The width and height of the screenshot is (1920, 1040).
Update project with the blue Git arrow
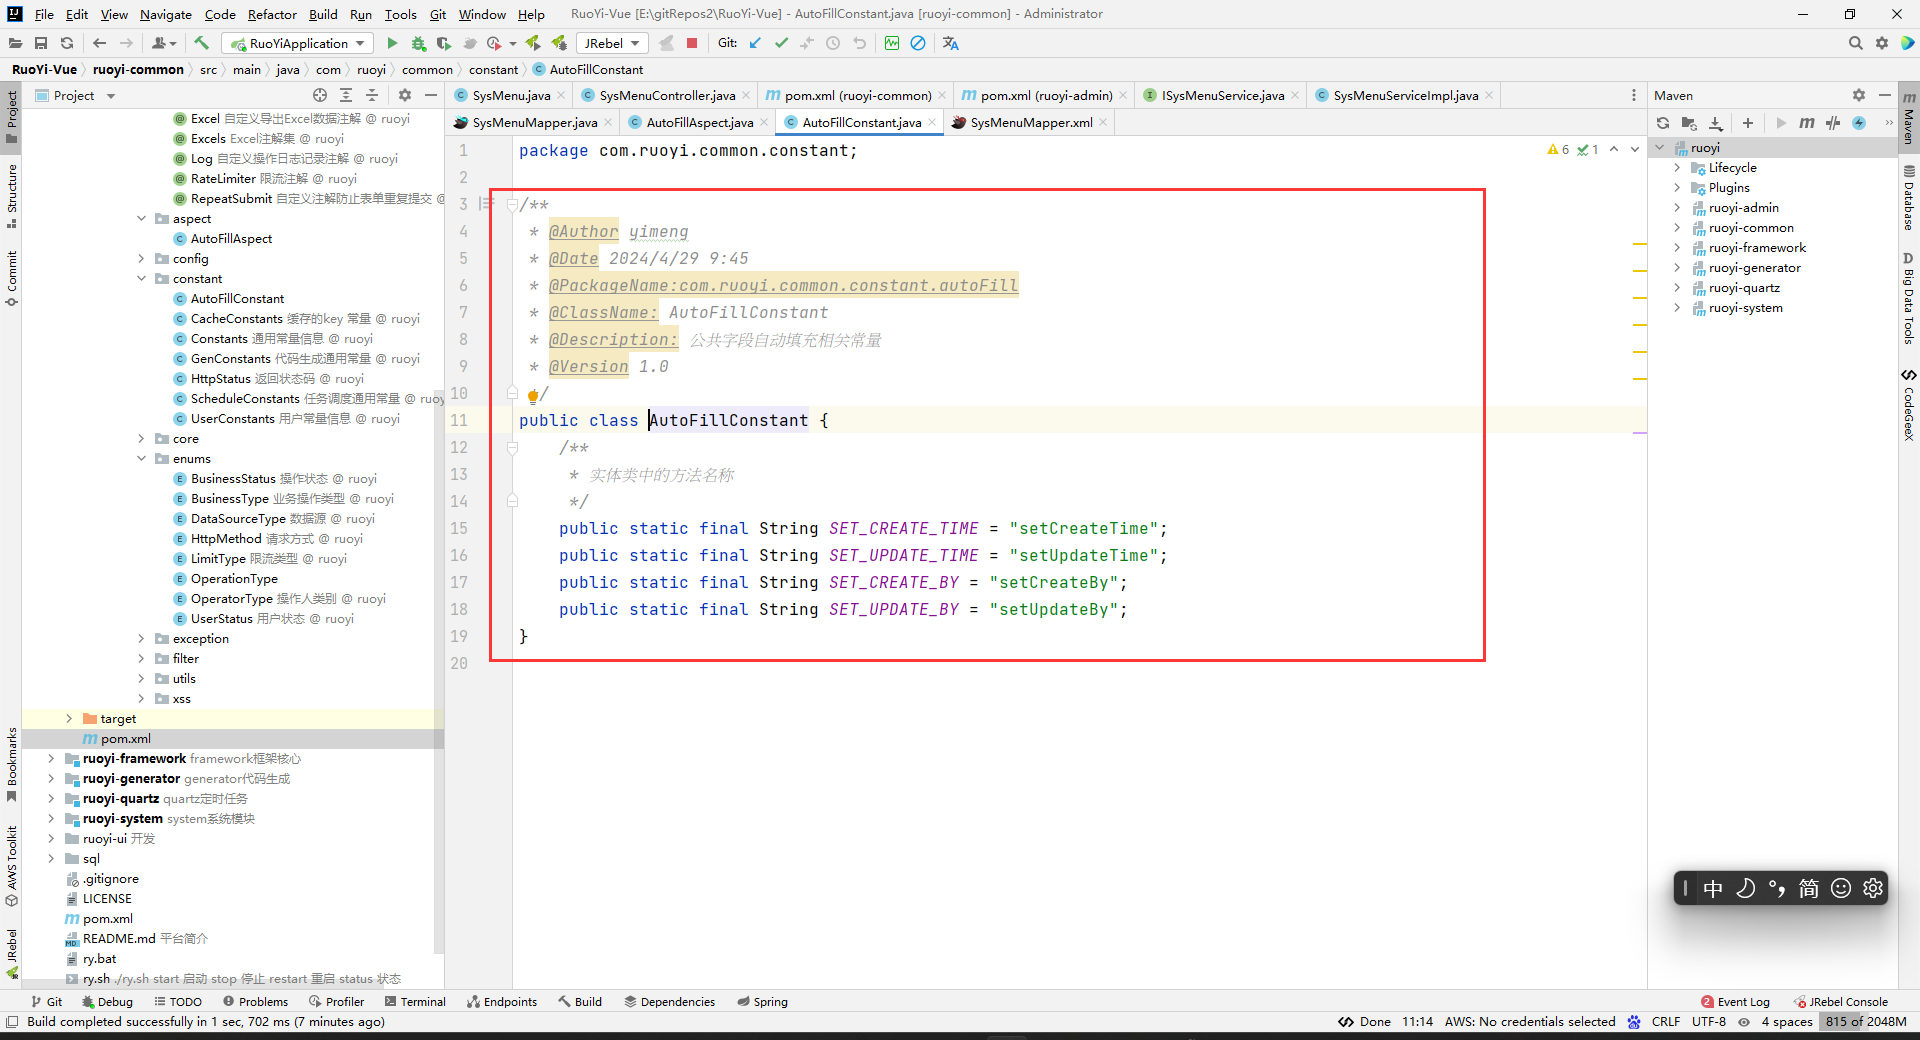(755, 43)
